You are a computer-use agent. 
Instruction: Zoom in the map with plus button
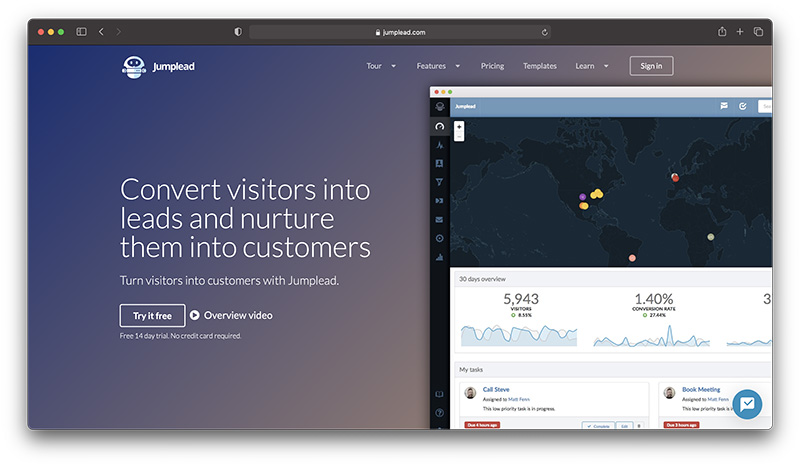[x=459, y=127]
